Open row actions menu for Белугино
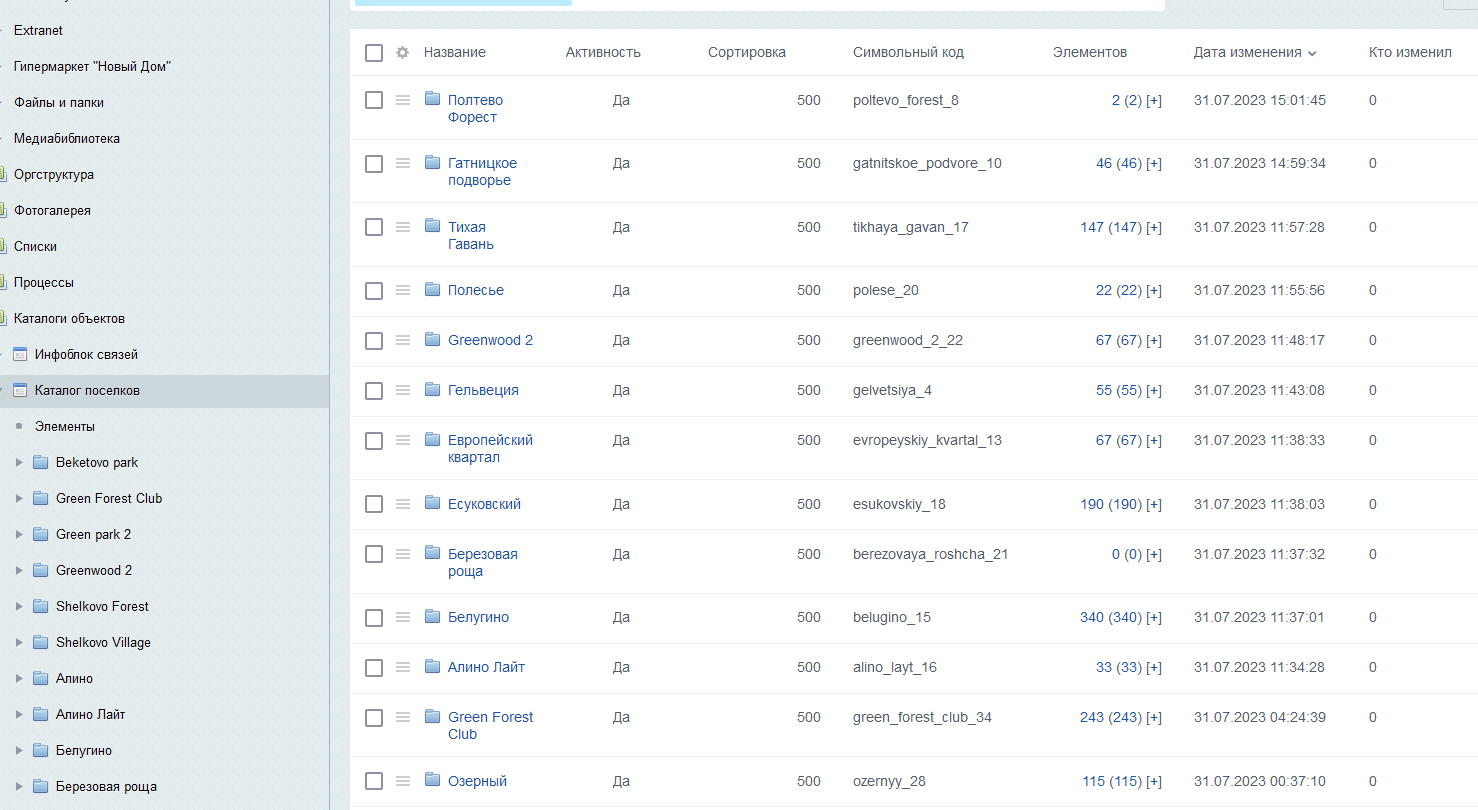The height and width of the screenshot is (810, 1478). click(x=403, y=617)
